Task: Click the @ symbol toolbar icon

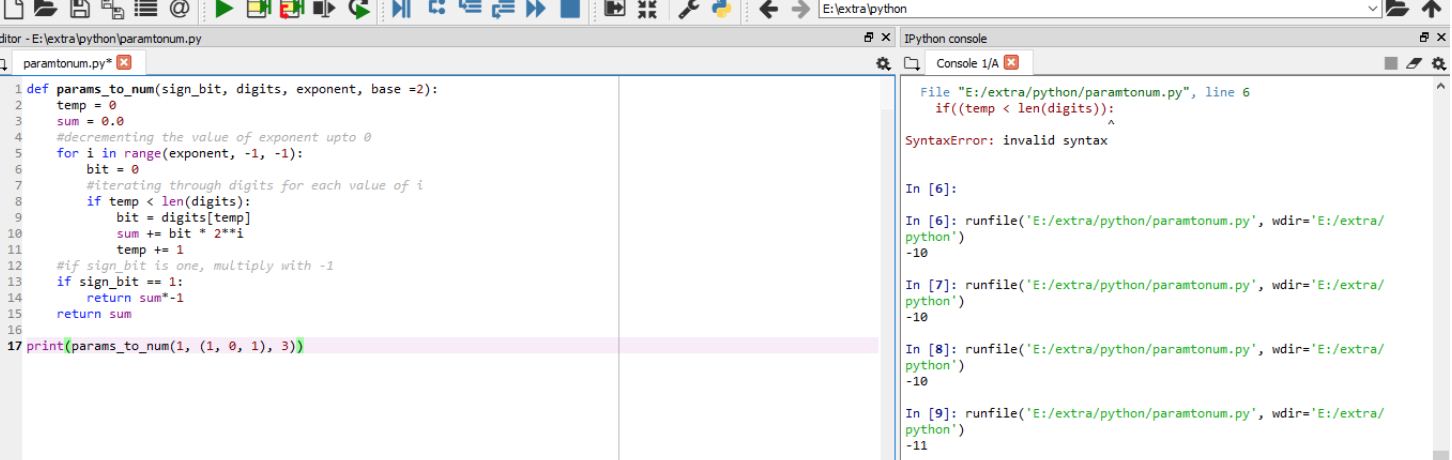Action: (179, 9)
